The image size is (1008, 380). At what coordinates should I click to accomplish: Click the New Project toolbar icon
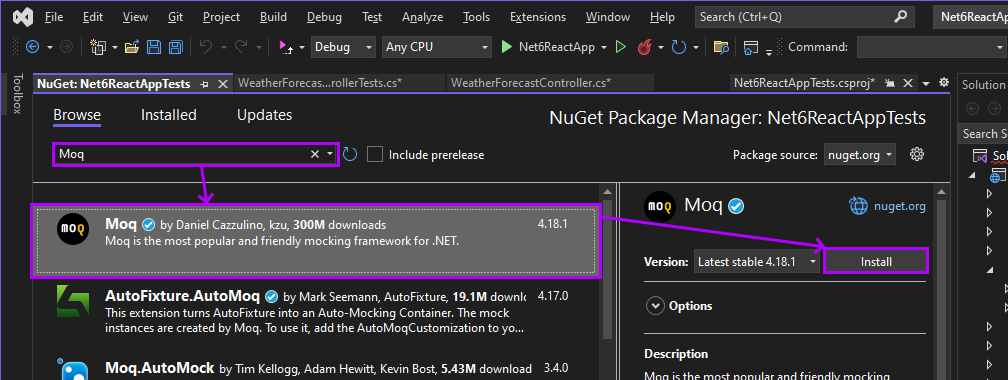(98, 47)
